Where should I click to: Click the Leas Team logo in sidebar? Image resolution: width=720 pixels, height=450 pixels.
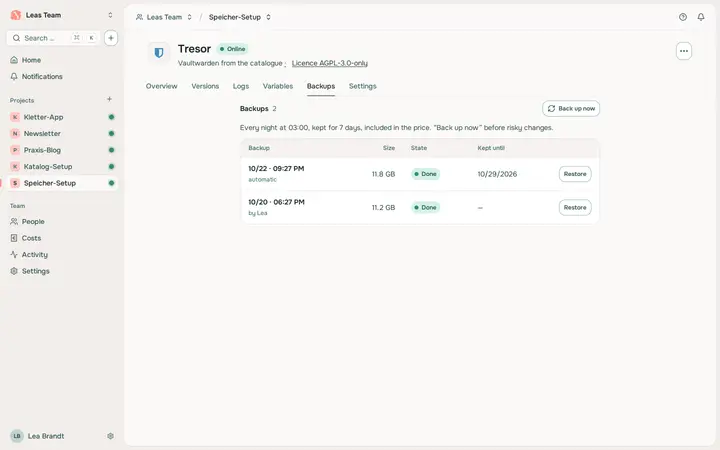(16, 15)
